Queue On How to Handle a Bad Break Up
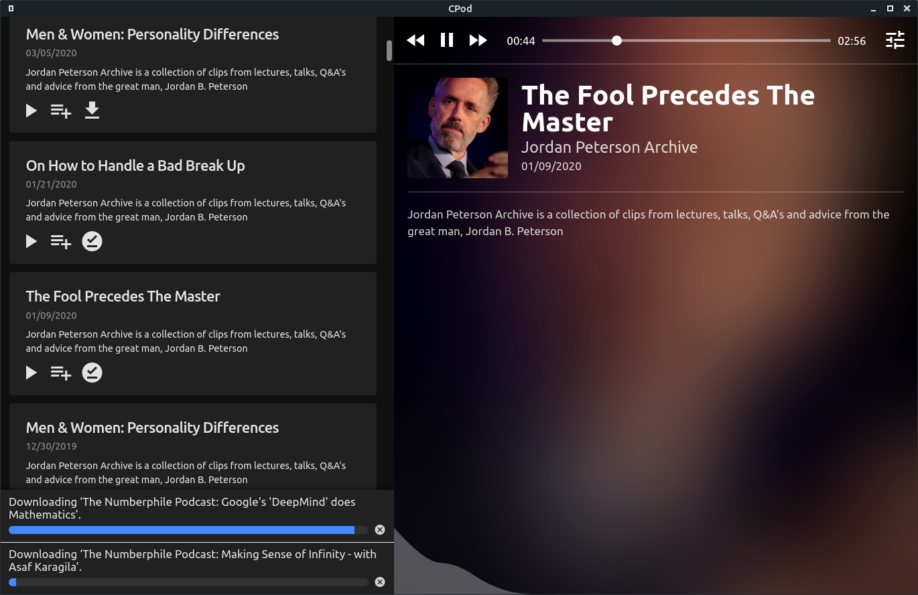This screenshot has width=918, height=595. coord(61,241)
